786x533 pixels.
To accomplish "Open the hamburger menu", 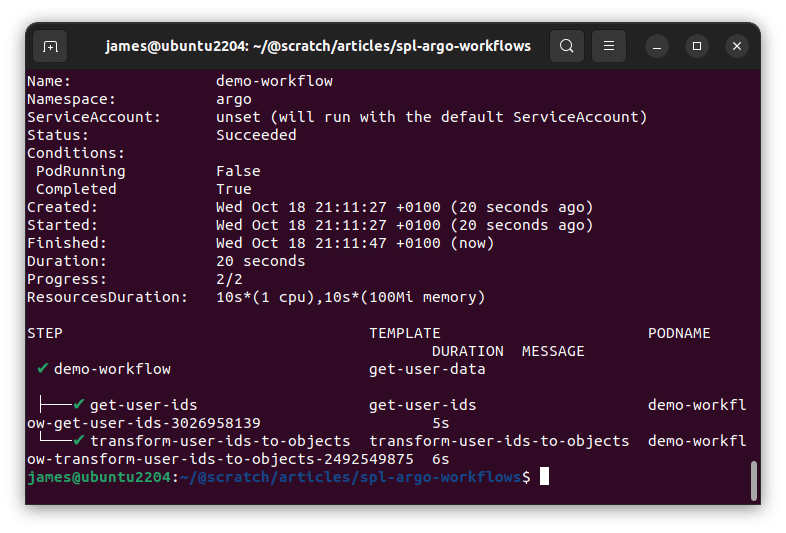I will [x=608, y=46].
